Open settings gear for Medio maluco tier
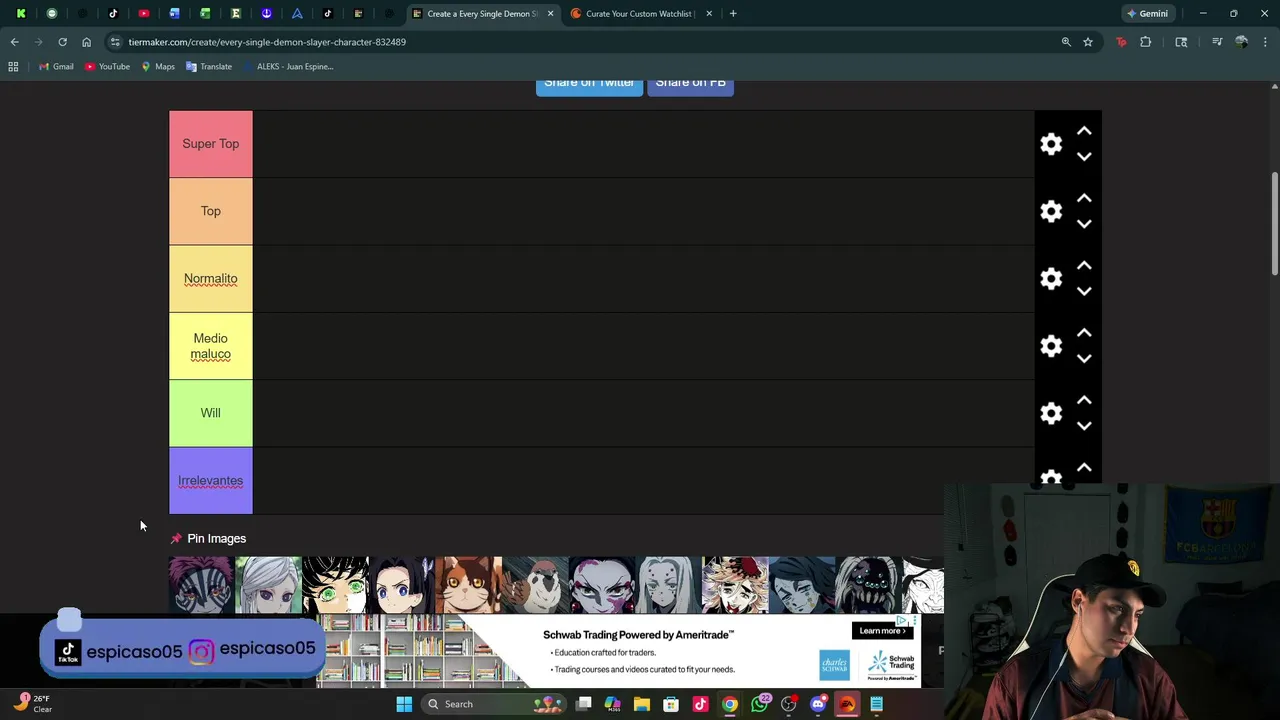Image resolution: width=1280 pixels, height=720 pixels. pyautogui.click(x=1051, y=346)
